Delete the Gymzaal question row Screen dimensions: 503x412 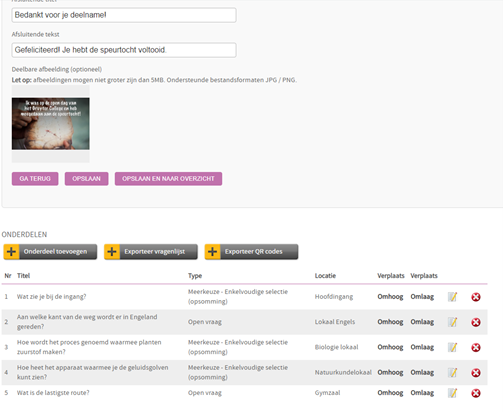pyautogui.click(x=476, y=393)
